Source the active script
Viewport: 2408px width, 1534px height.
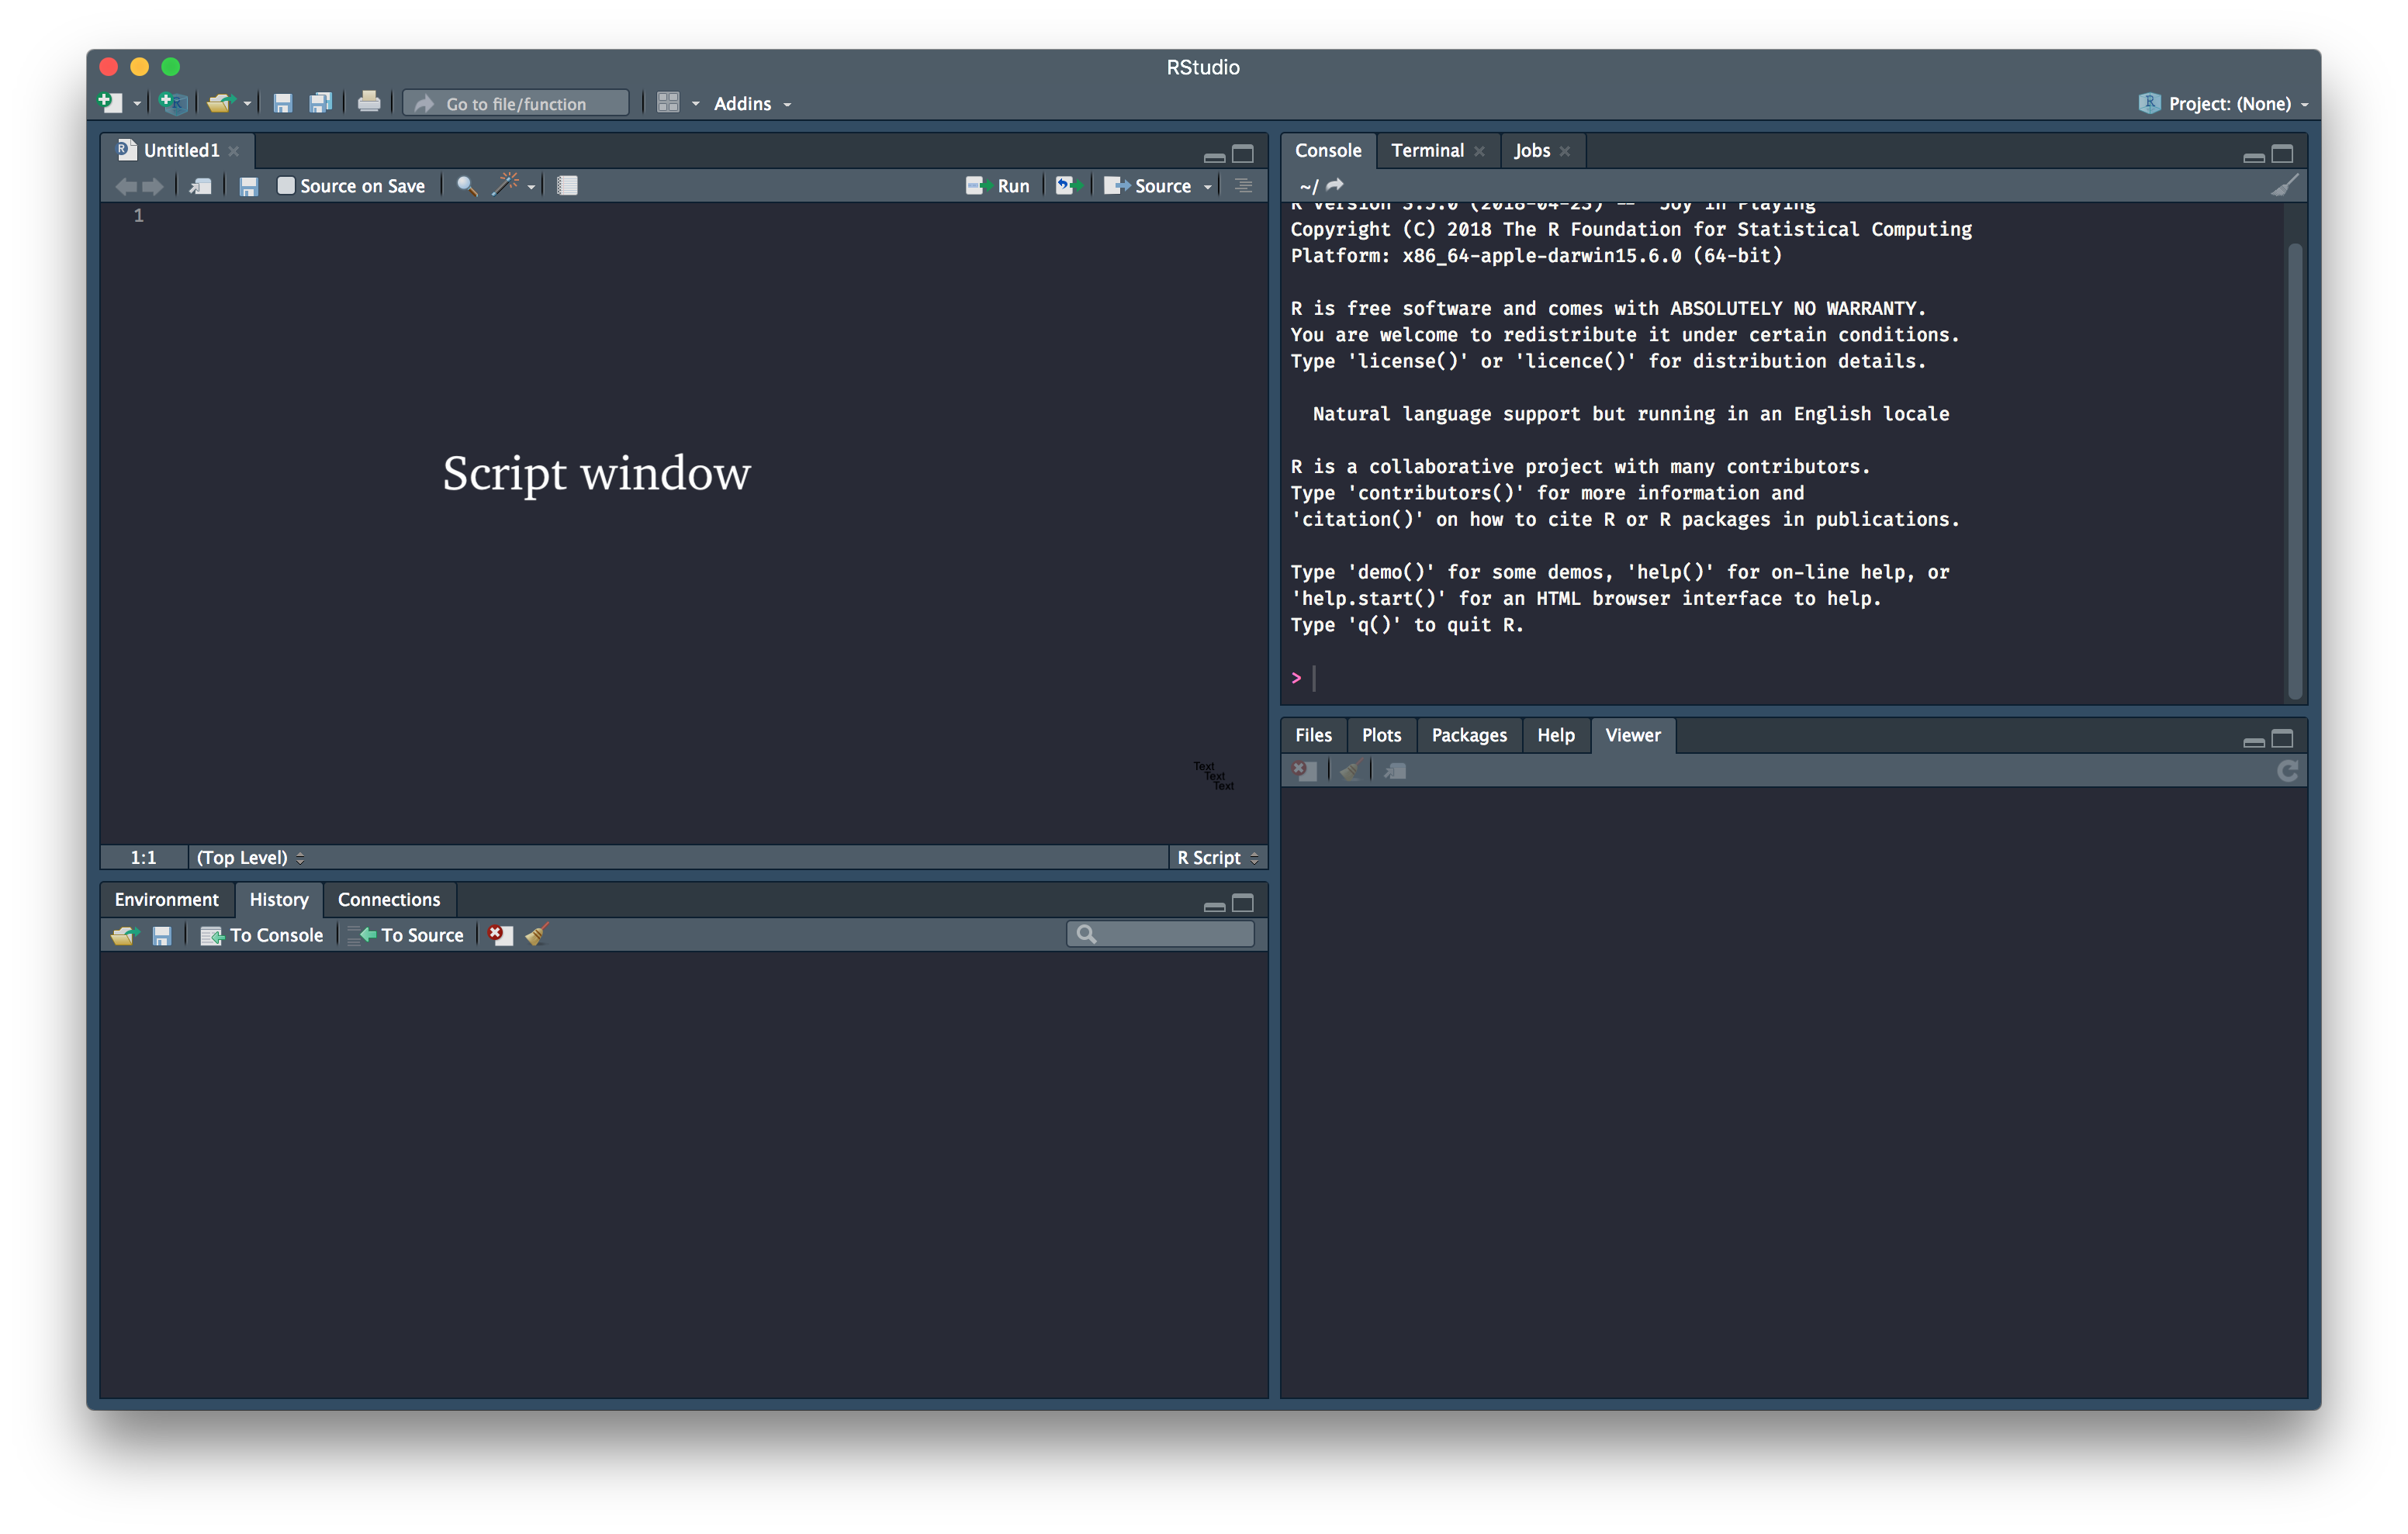click(x=1147, y=186)
